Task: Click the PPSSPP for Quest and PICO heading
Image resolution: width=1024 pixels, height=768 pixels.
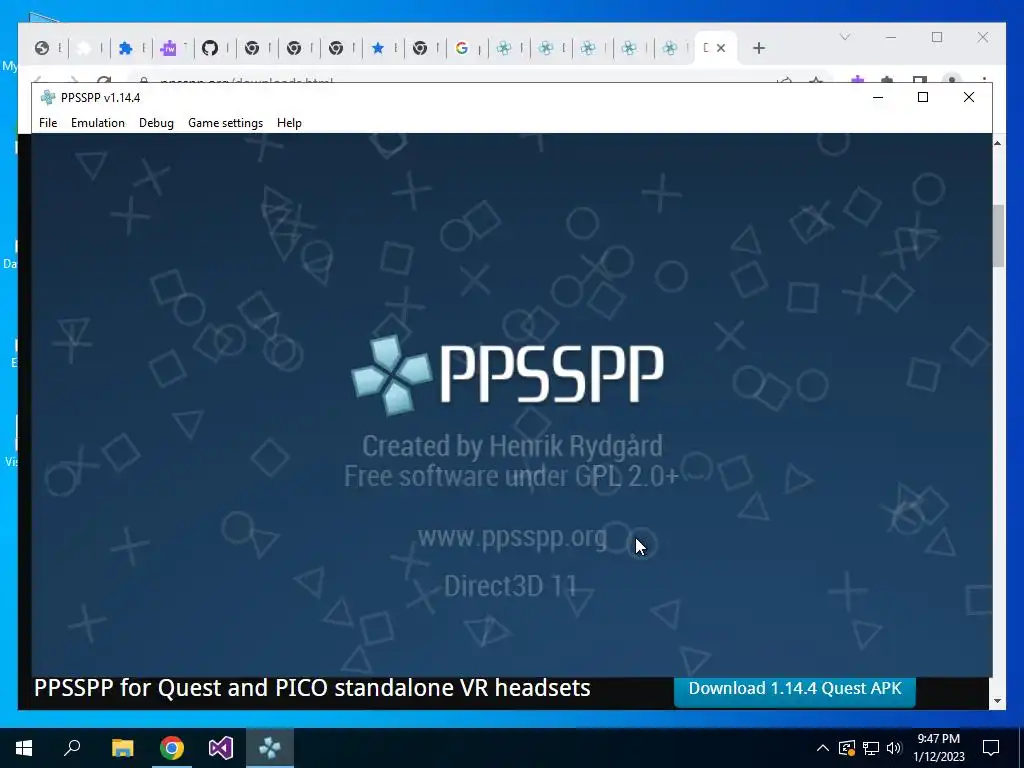Action: 312,688
